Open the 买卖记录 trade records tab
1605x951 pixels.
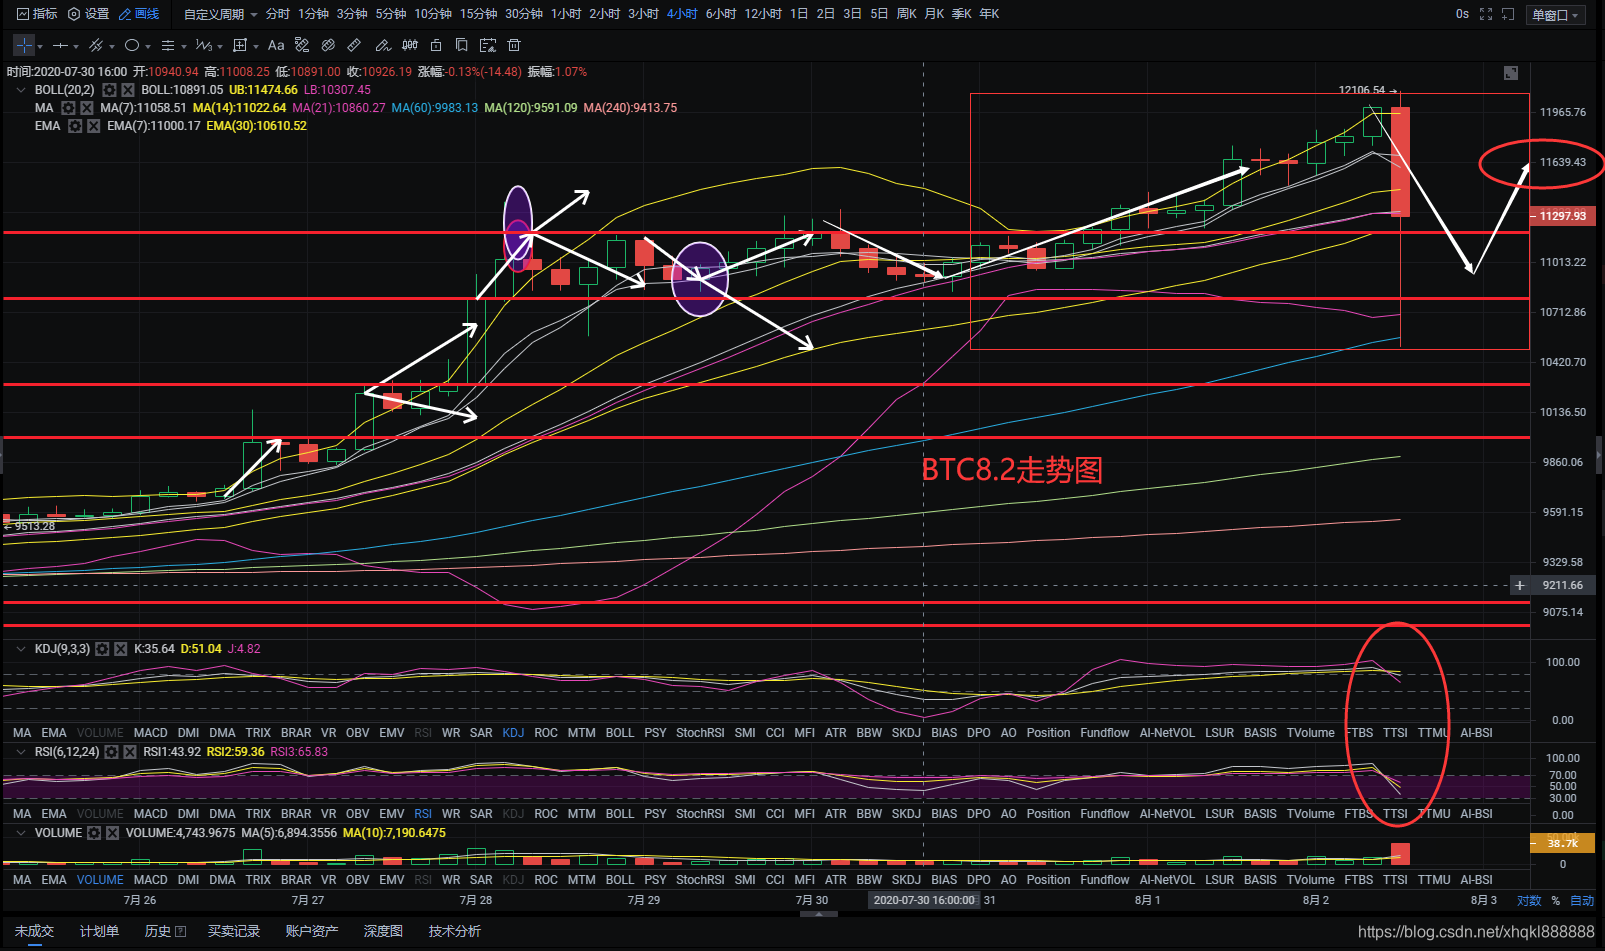coord(234,931)
